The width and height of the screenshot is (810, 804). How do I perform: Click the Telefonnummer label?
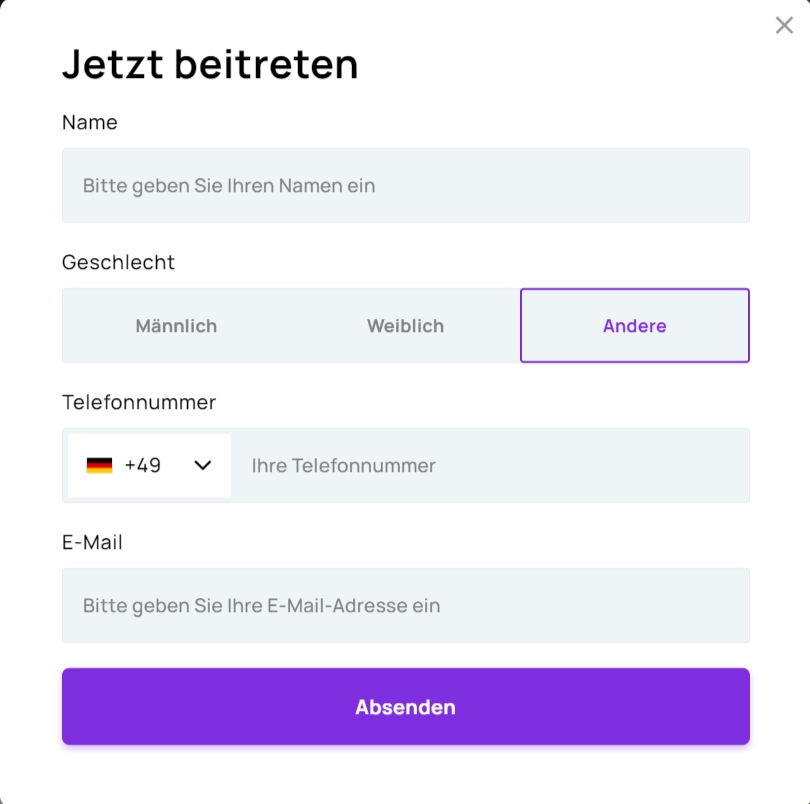[139, 403]
